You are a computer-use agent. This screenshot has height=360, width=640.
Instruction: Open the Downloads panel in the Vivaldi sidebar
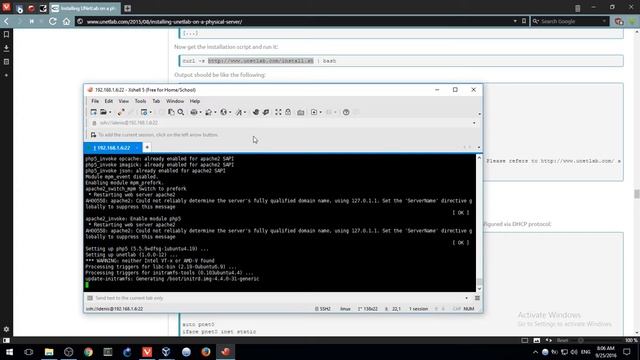point(7,48)
